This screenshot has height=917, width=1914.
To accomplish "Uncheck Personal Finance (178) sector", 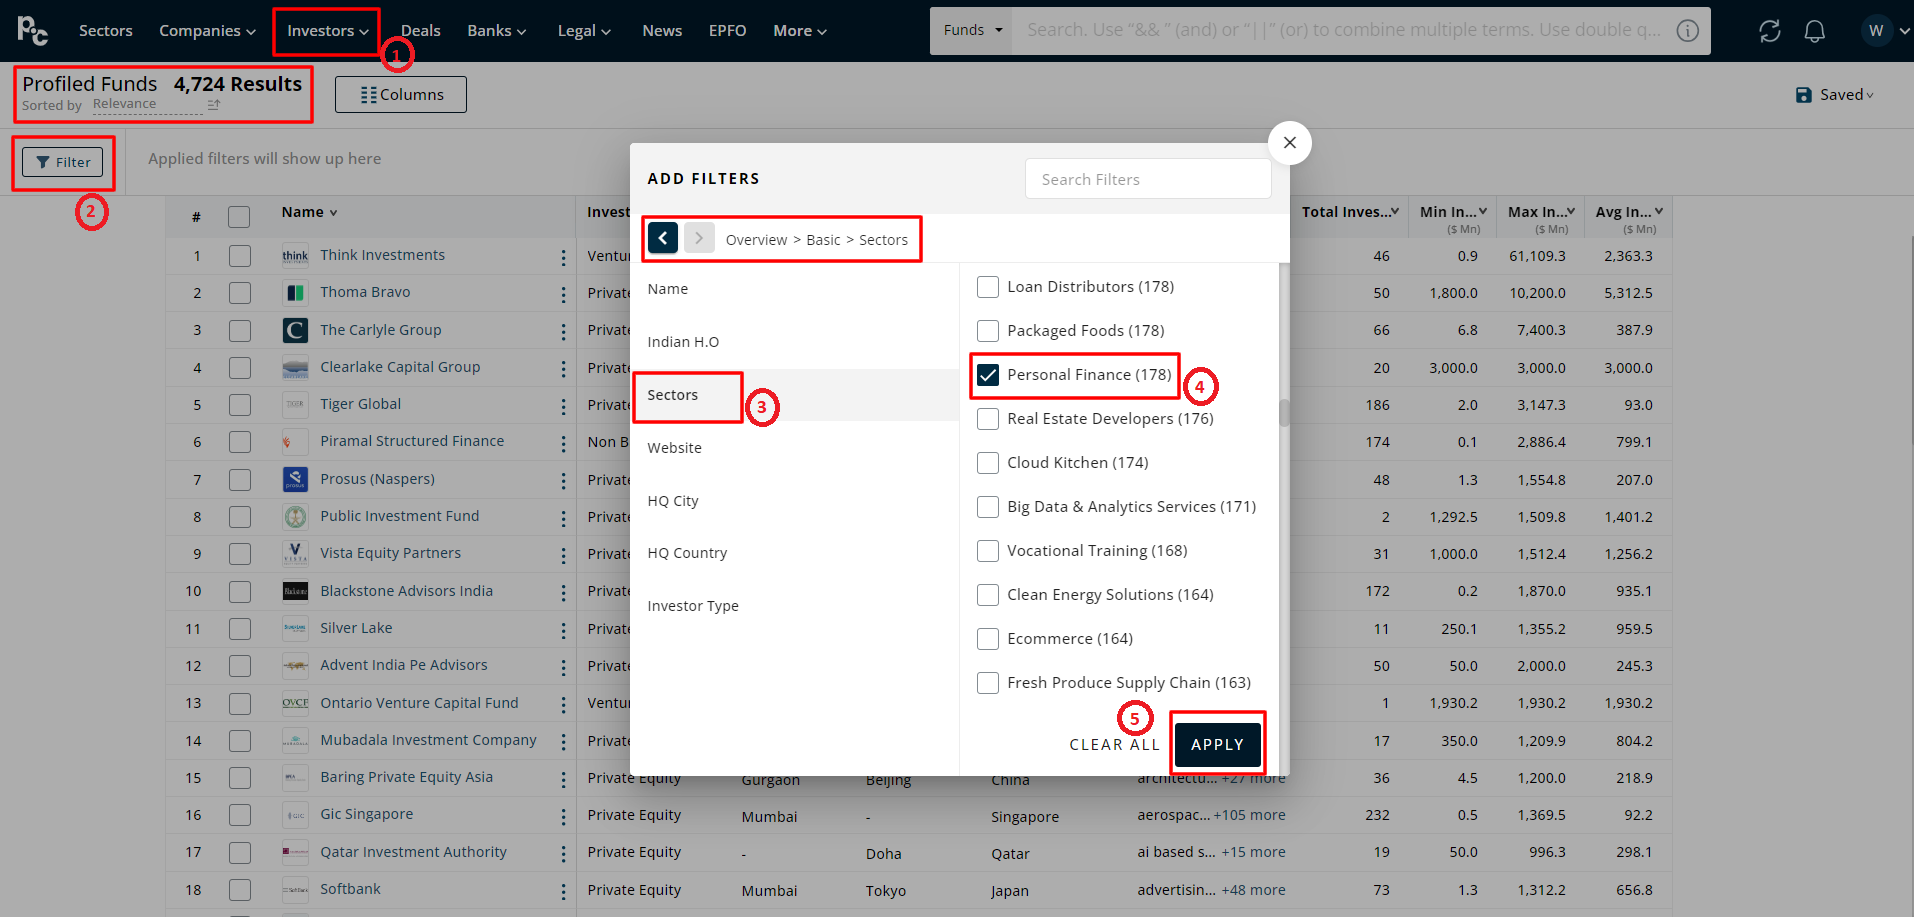I will click(x=988, y=375).
